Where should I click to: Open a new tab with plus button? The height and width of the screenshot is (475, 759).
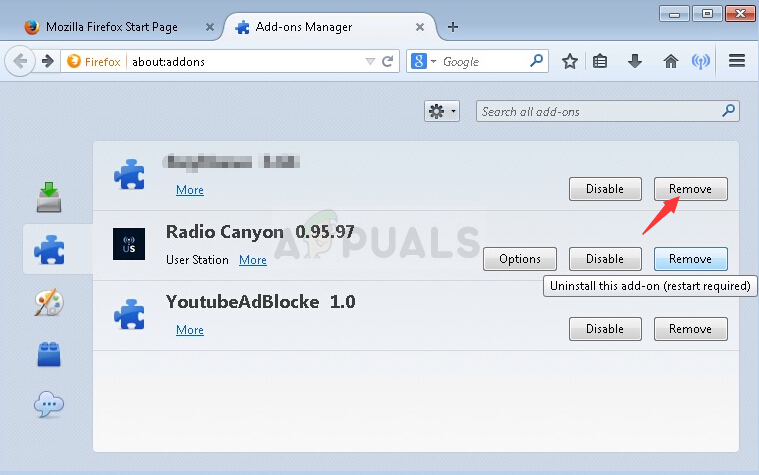pyautogui.click(x=453, y=27)
